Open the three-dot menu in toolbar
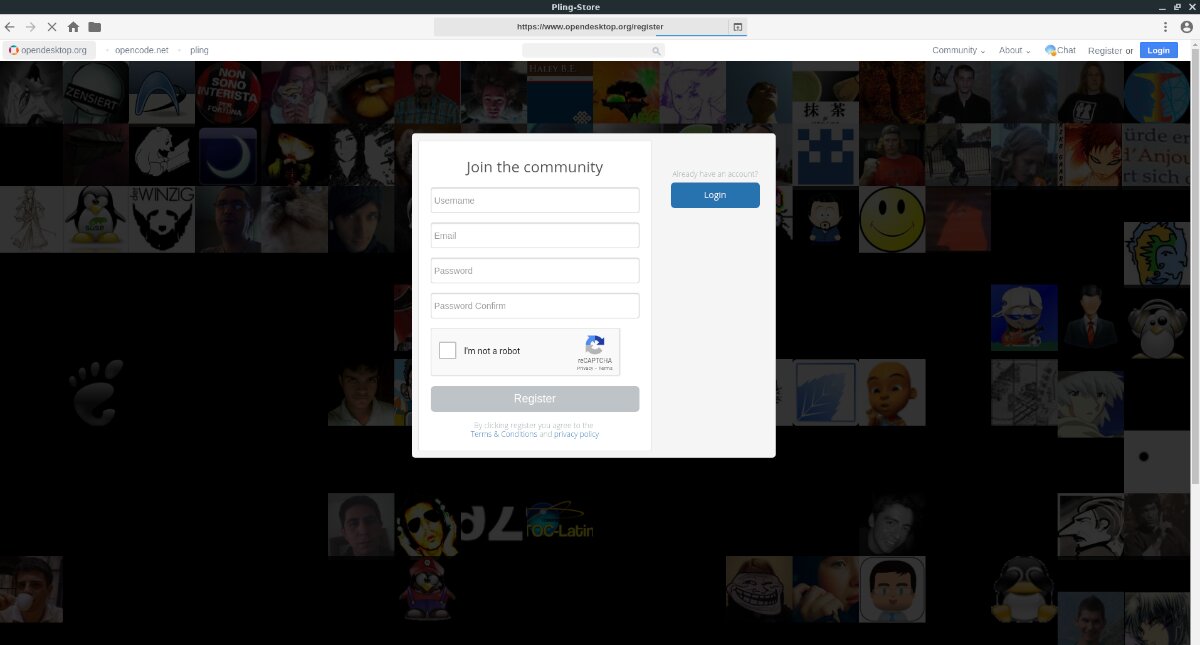 [x=1166, y=27]
